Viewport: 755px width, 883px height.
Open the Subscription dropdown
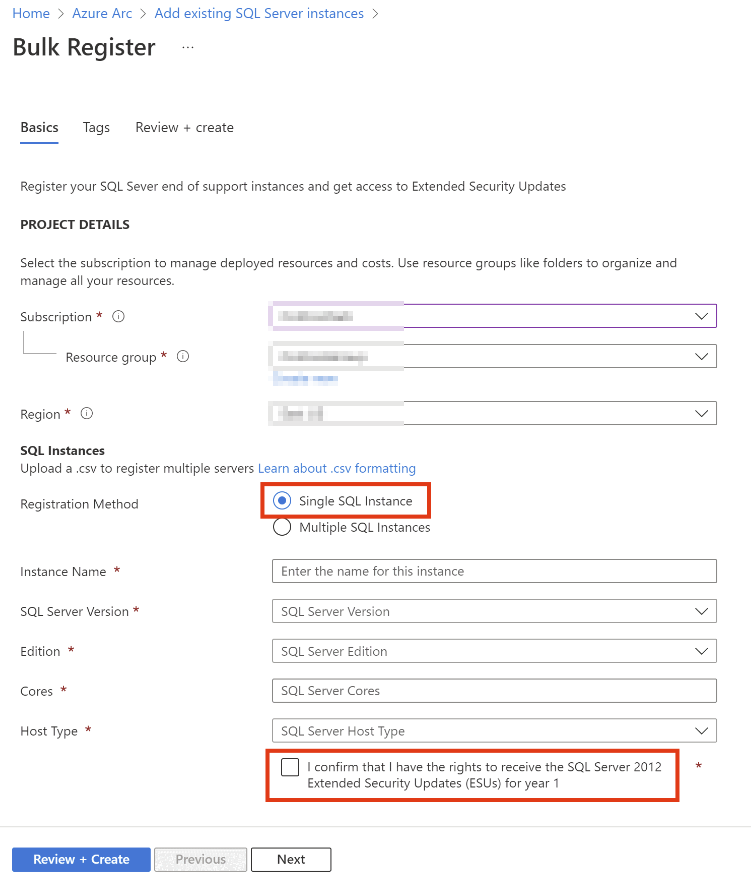pos(494,317)
